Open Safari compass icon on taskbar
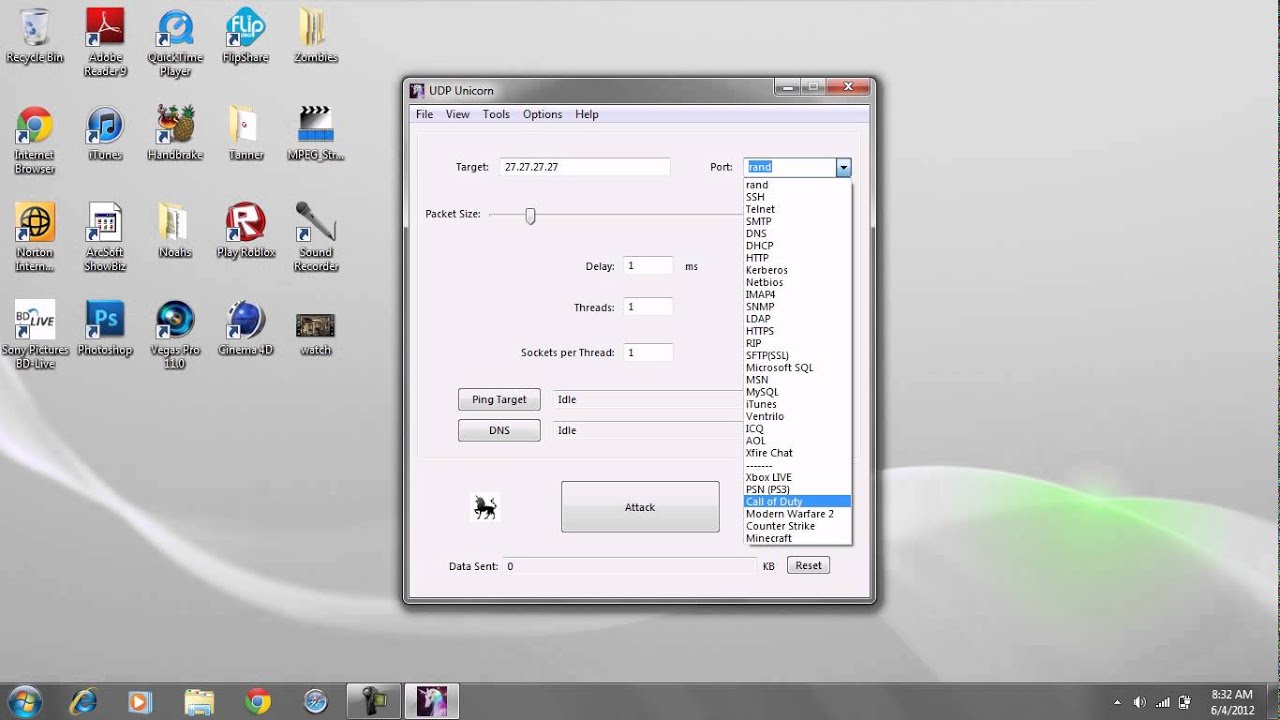The height and width of the screenshot is (720, 1280). 315,702
